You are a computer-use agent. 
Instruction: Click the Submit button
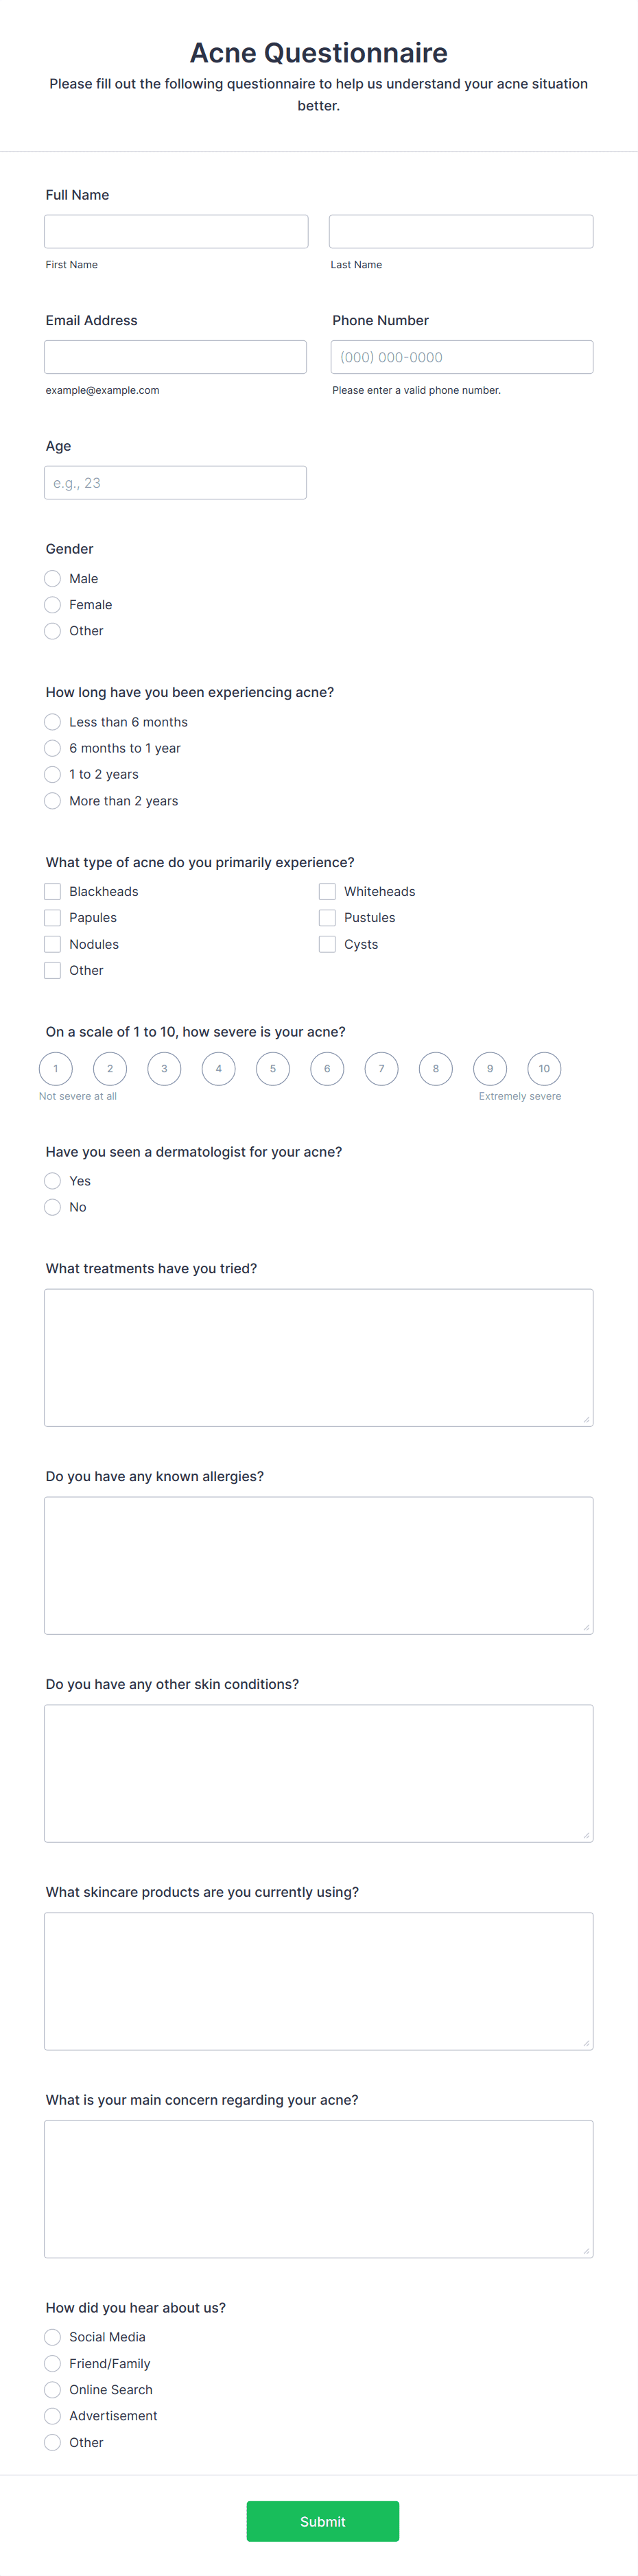pos(322,2521)
